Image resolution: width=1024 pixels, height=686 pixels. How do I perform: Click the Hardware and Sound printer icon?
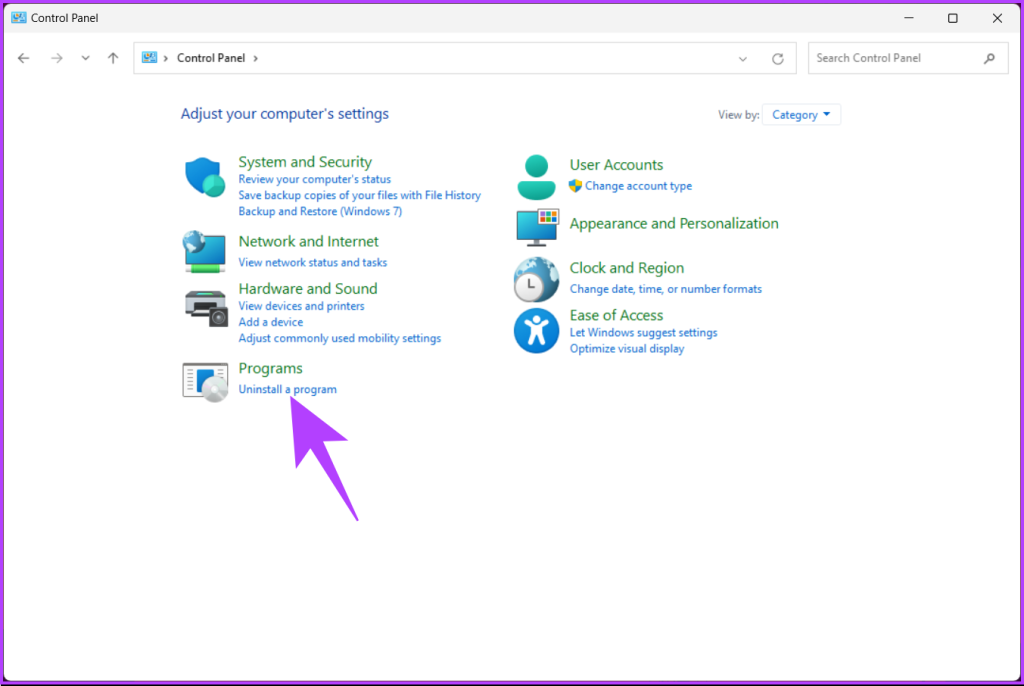click(x=204, y=307)
